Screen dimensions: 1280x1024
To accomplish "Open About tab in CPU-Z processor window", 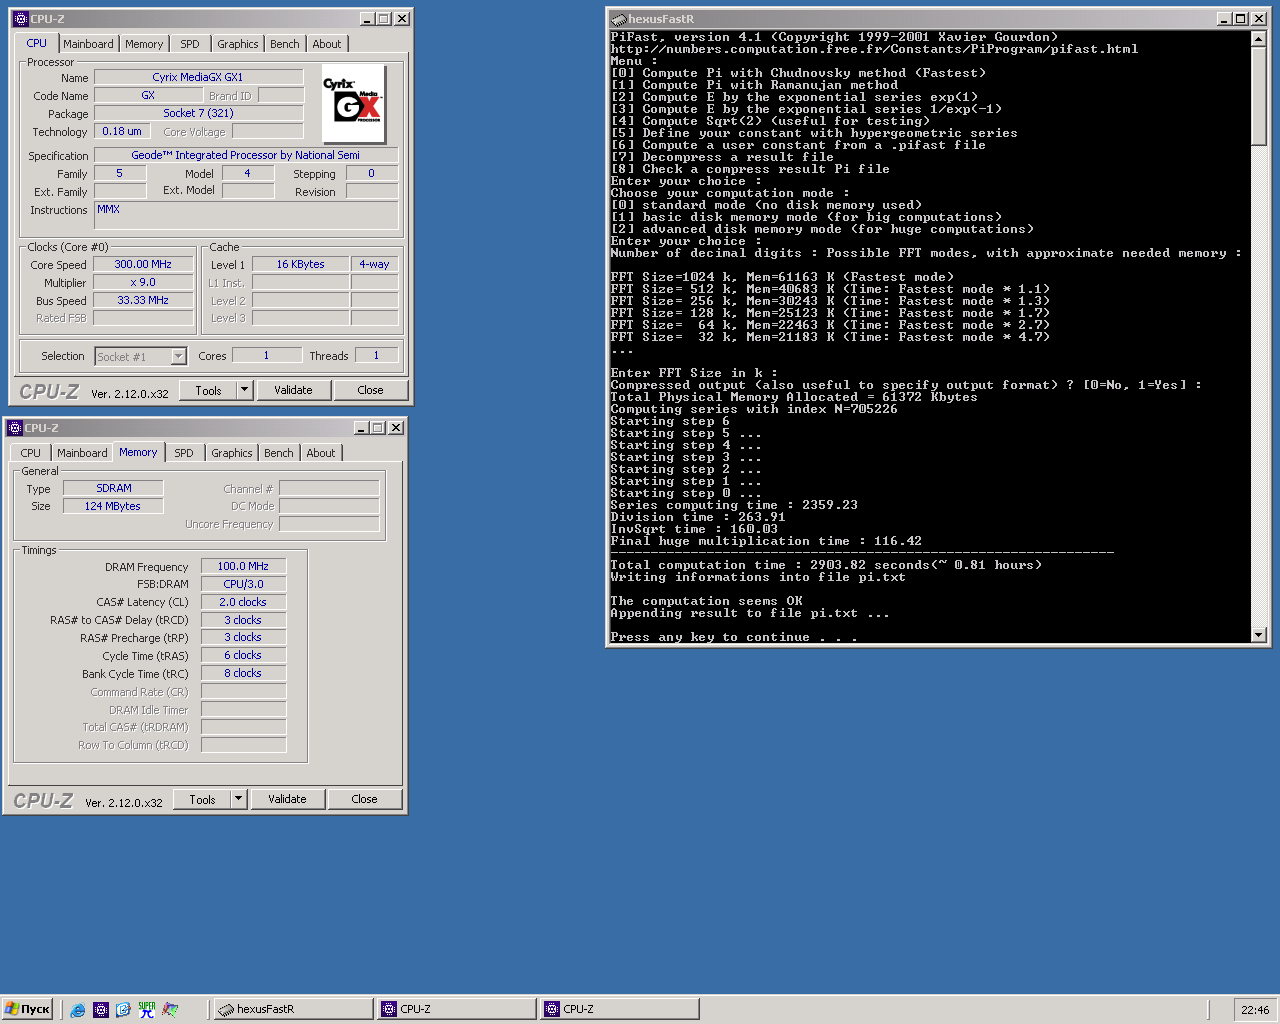I will pyautogui.click(x=327, y=44).
